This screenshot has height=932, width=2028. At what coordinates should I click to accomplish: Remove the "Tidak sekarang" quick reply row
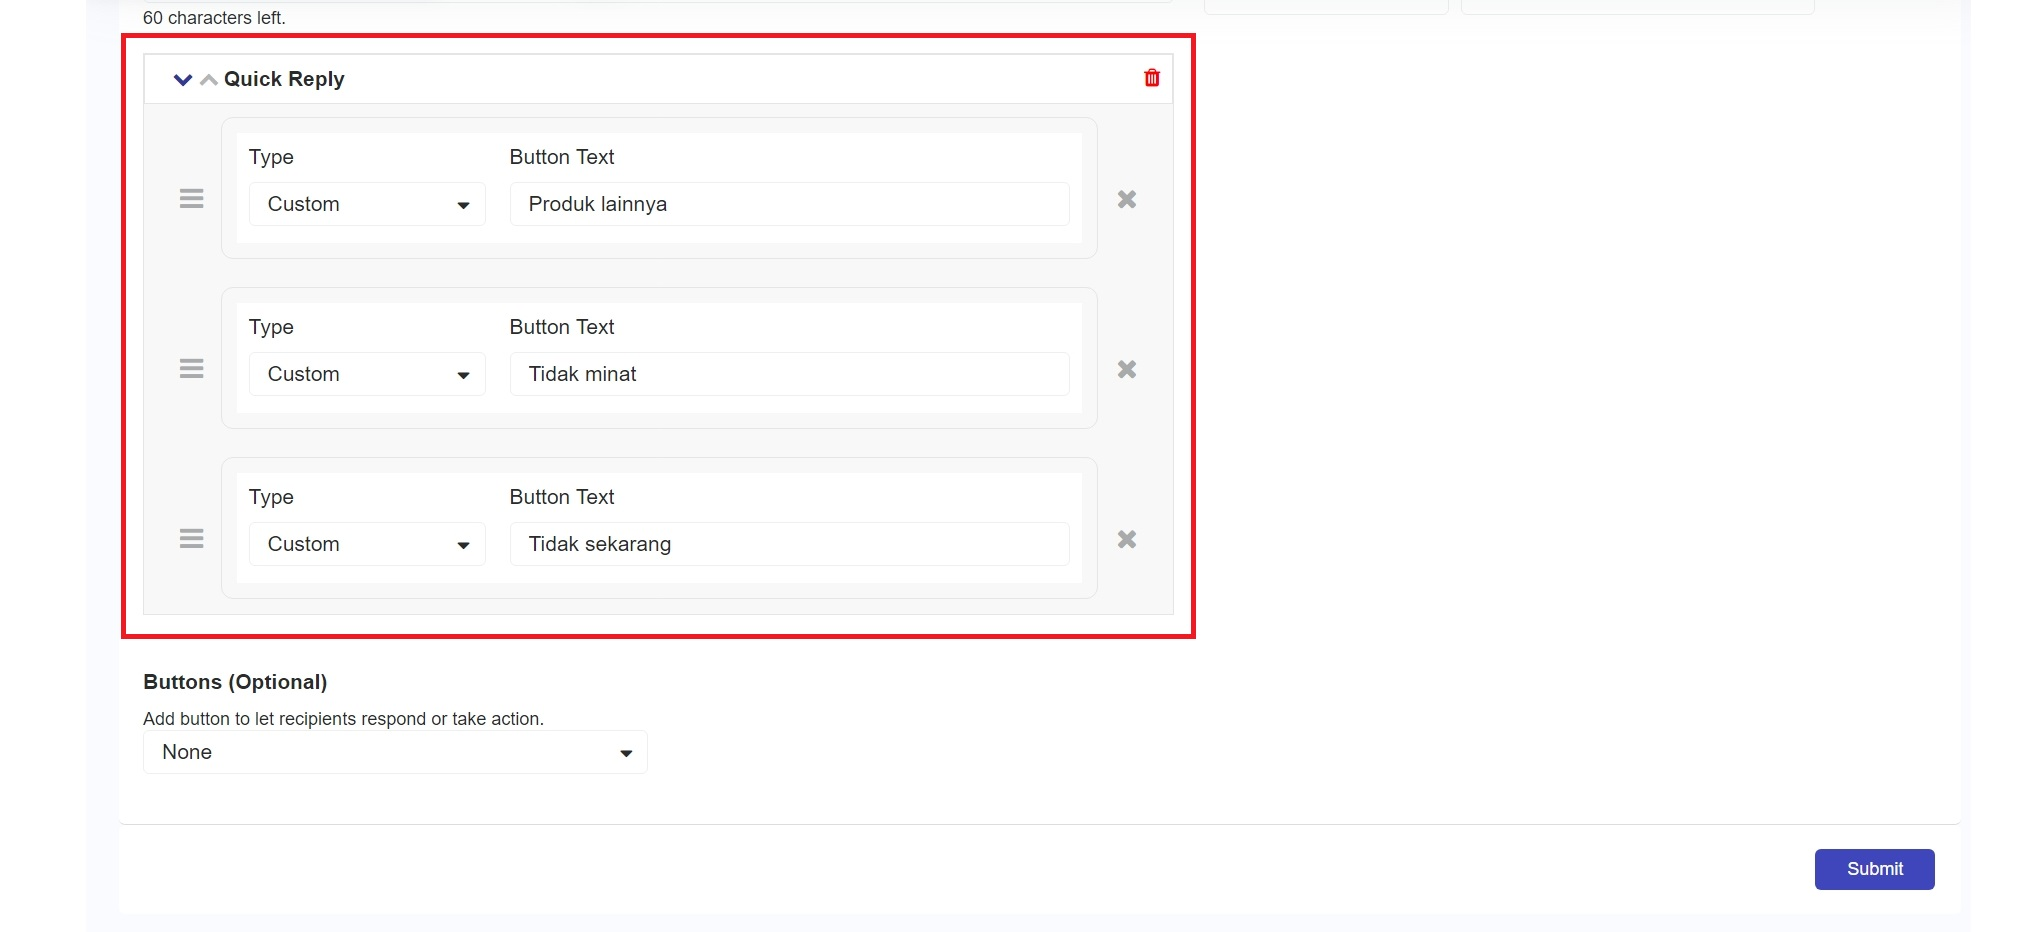click(x=1126, y=539)
